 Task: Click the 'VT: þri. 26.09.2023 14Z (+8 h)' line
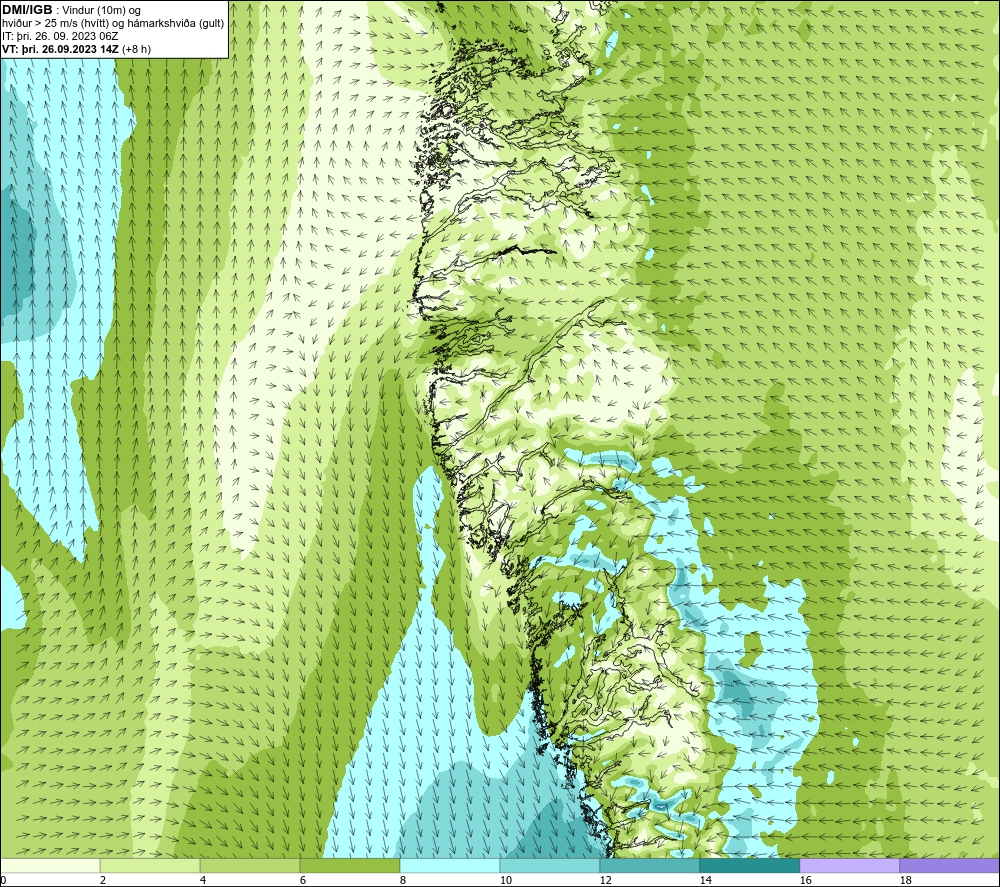(x=77, y=49)
